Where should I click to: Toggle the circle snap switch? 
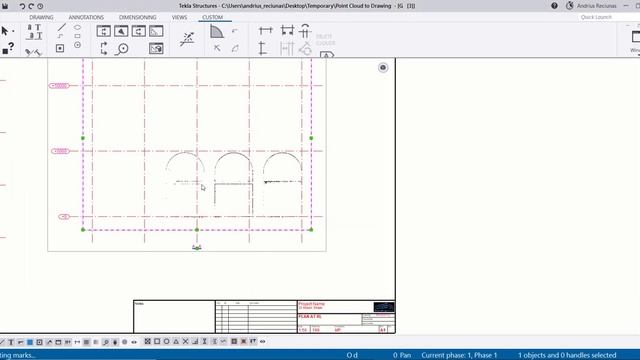[167, 341]
